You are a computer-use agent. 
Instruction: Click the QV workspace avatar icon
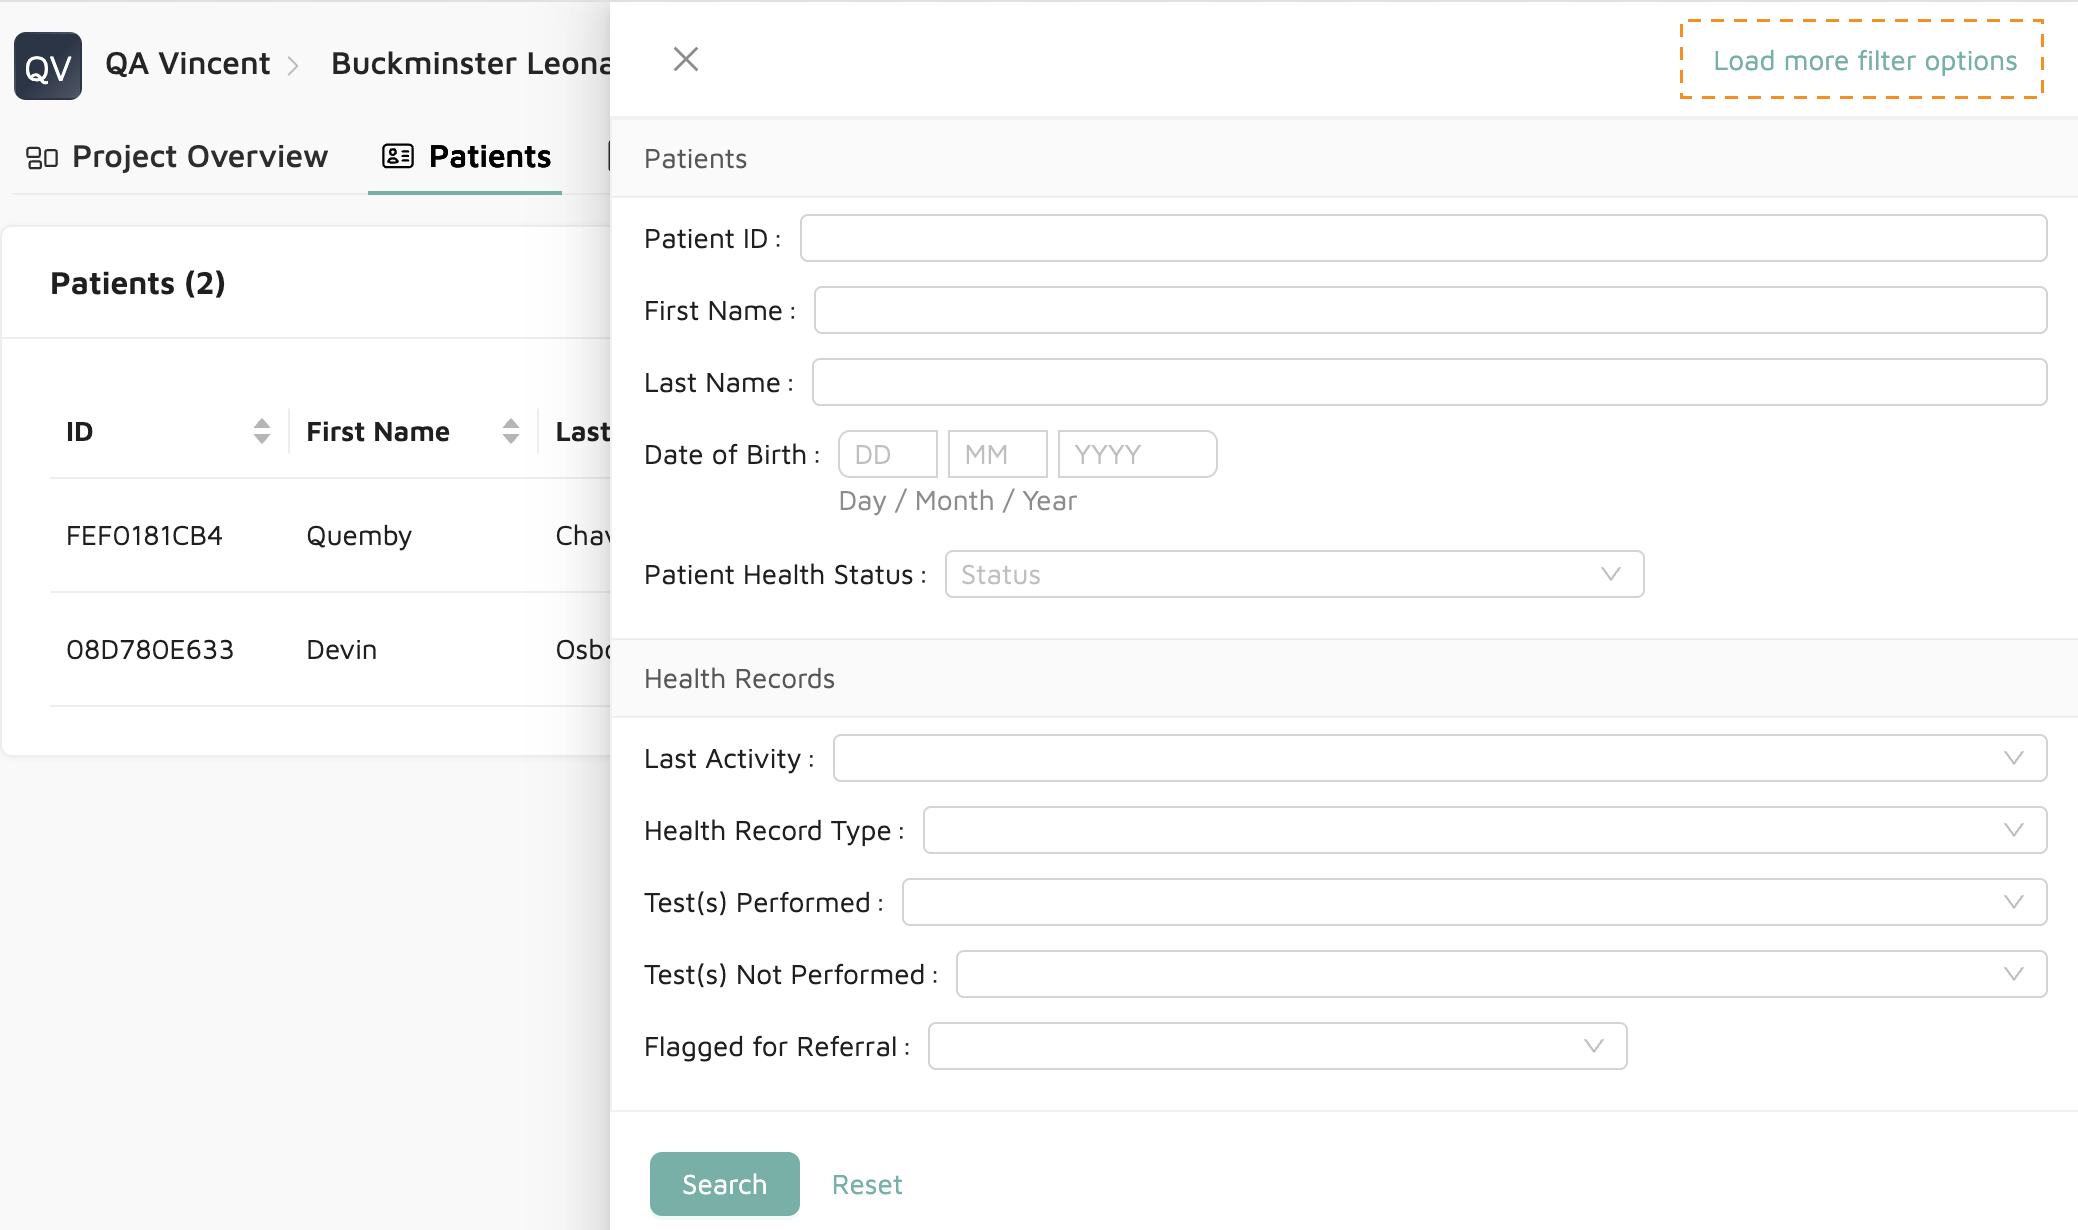pyautogui.click(x=48, y=66)
